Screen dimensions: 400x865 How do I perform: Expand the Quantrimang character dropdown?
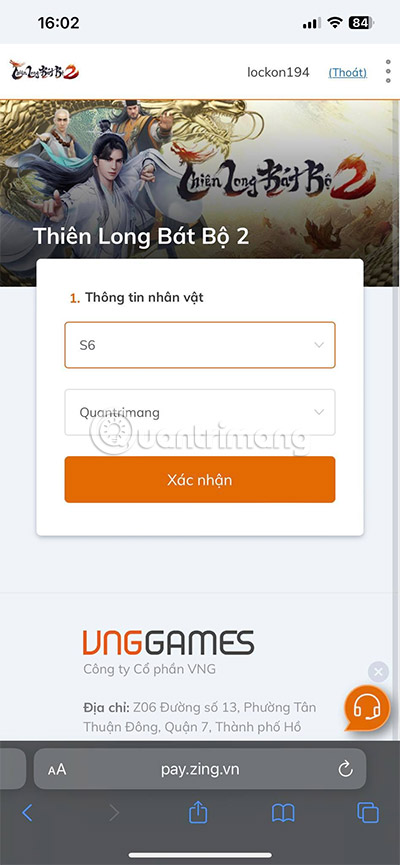point(200,412)
